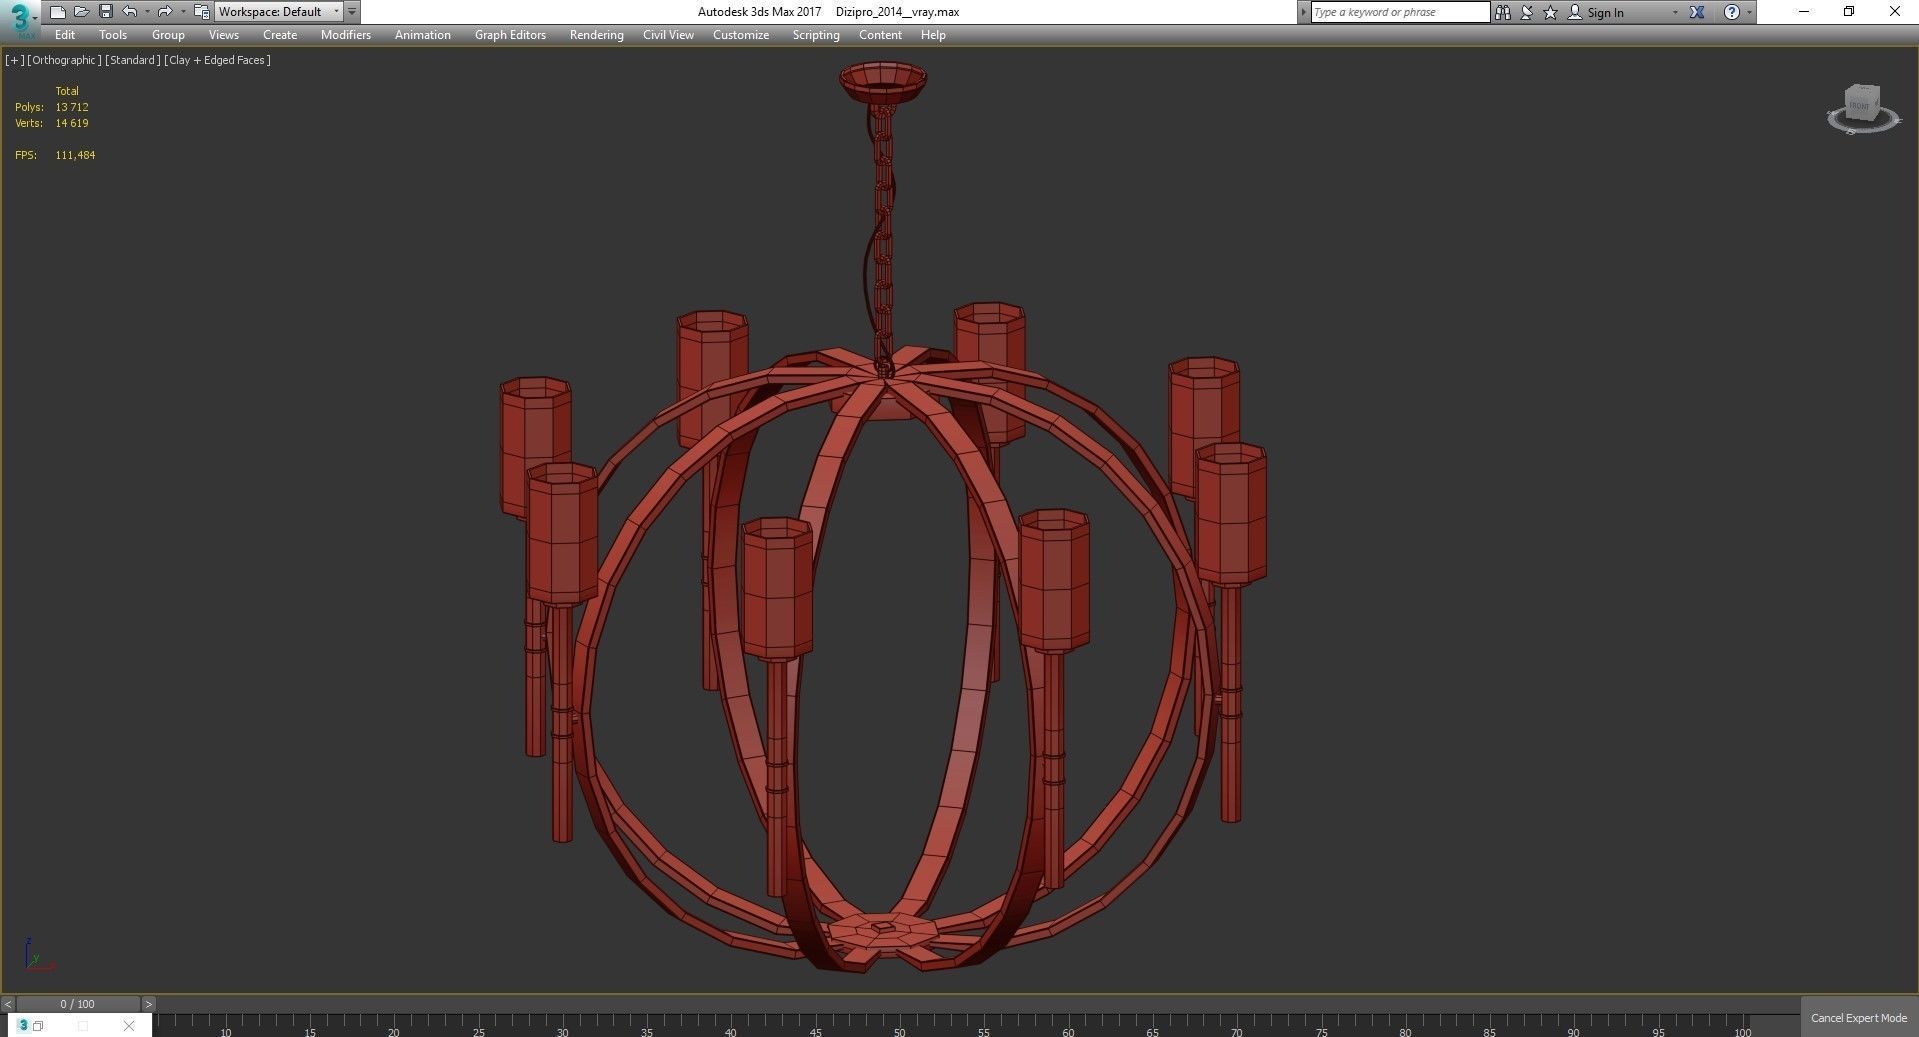Click the [Orthographic] viewport label
Image resolution: width=1919 pixels, height=1037 pixels.
pyautogui.click(x=64, y=60)
